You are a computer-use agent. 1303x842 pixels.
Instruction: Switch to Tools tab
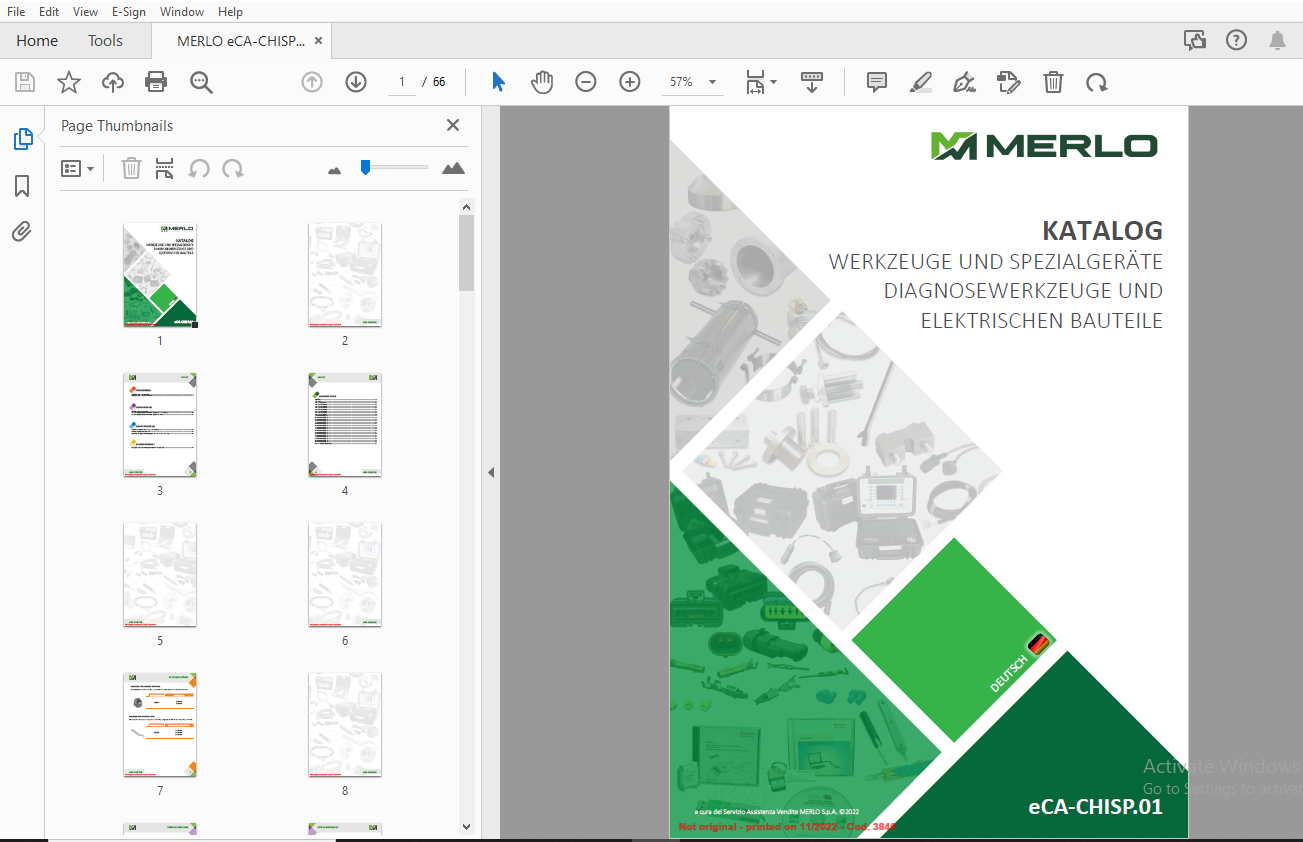[x=105, y=41]
